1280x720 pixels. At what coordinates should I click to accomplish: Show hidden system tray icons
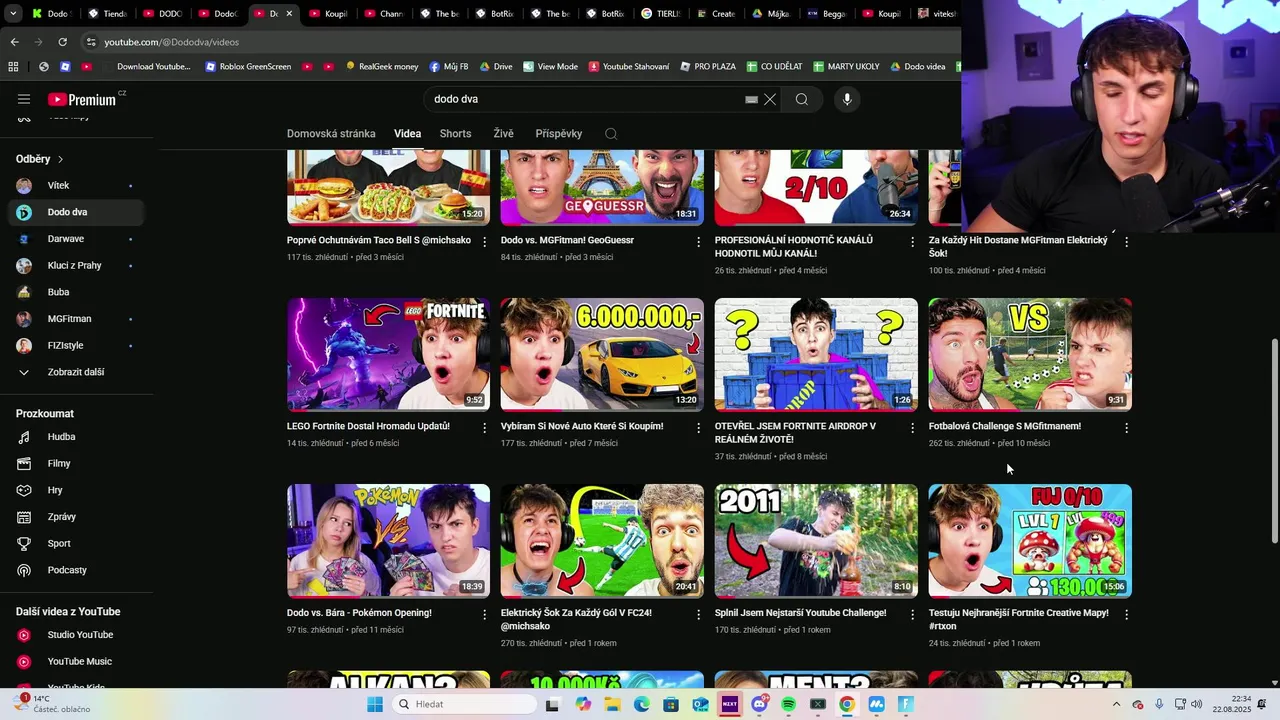[1116, 704]
